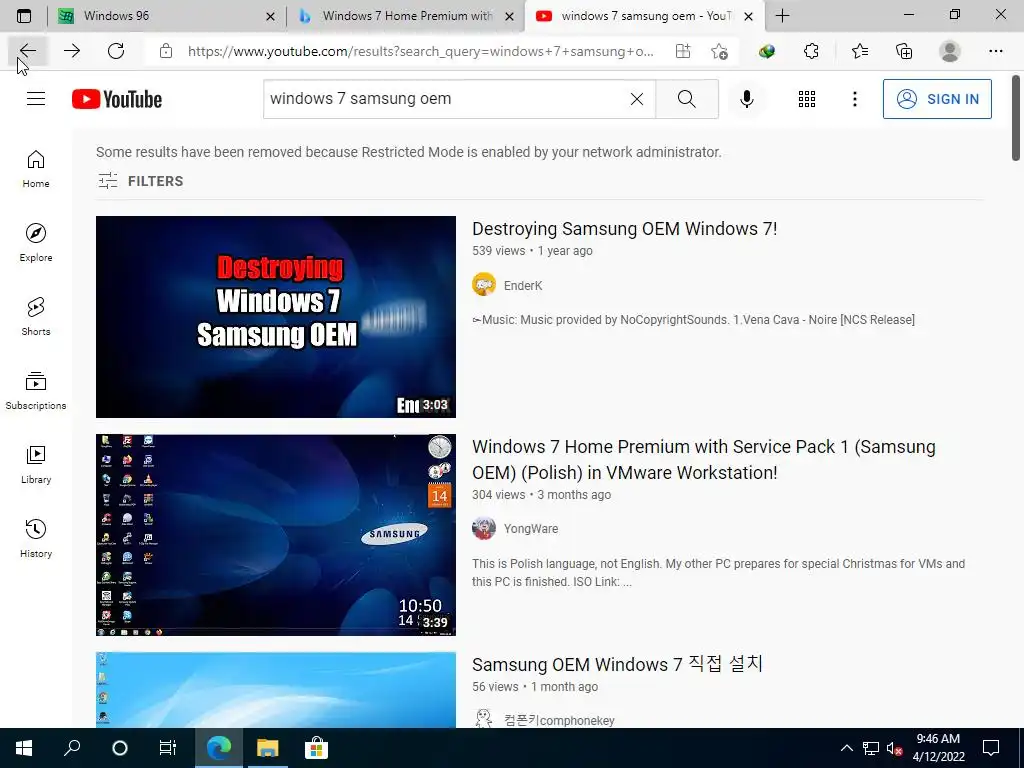Image resolution: width=1024 pixels, height=768 pixels.
Task: Open the YouTube apps grid icon
Action: point(807,99)
